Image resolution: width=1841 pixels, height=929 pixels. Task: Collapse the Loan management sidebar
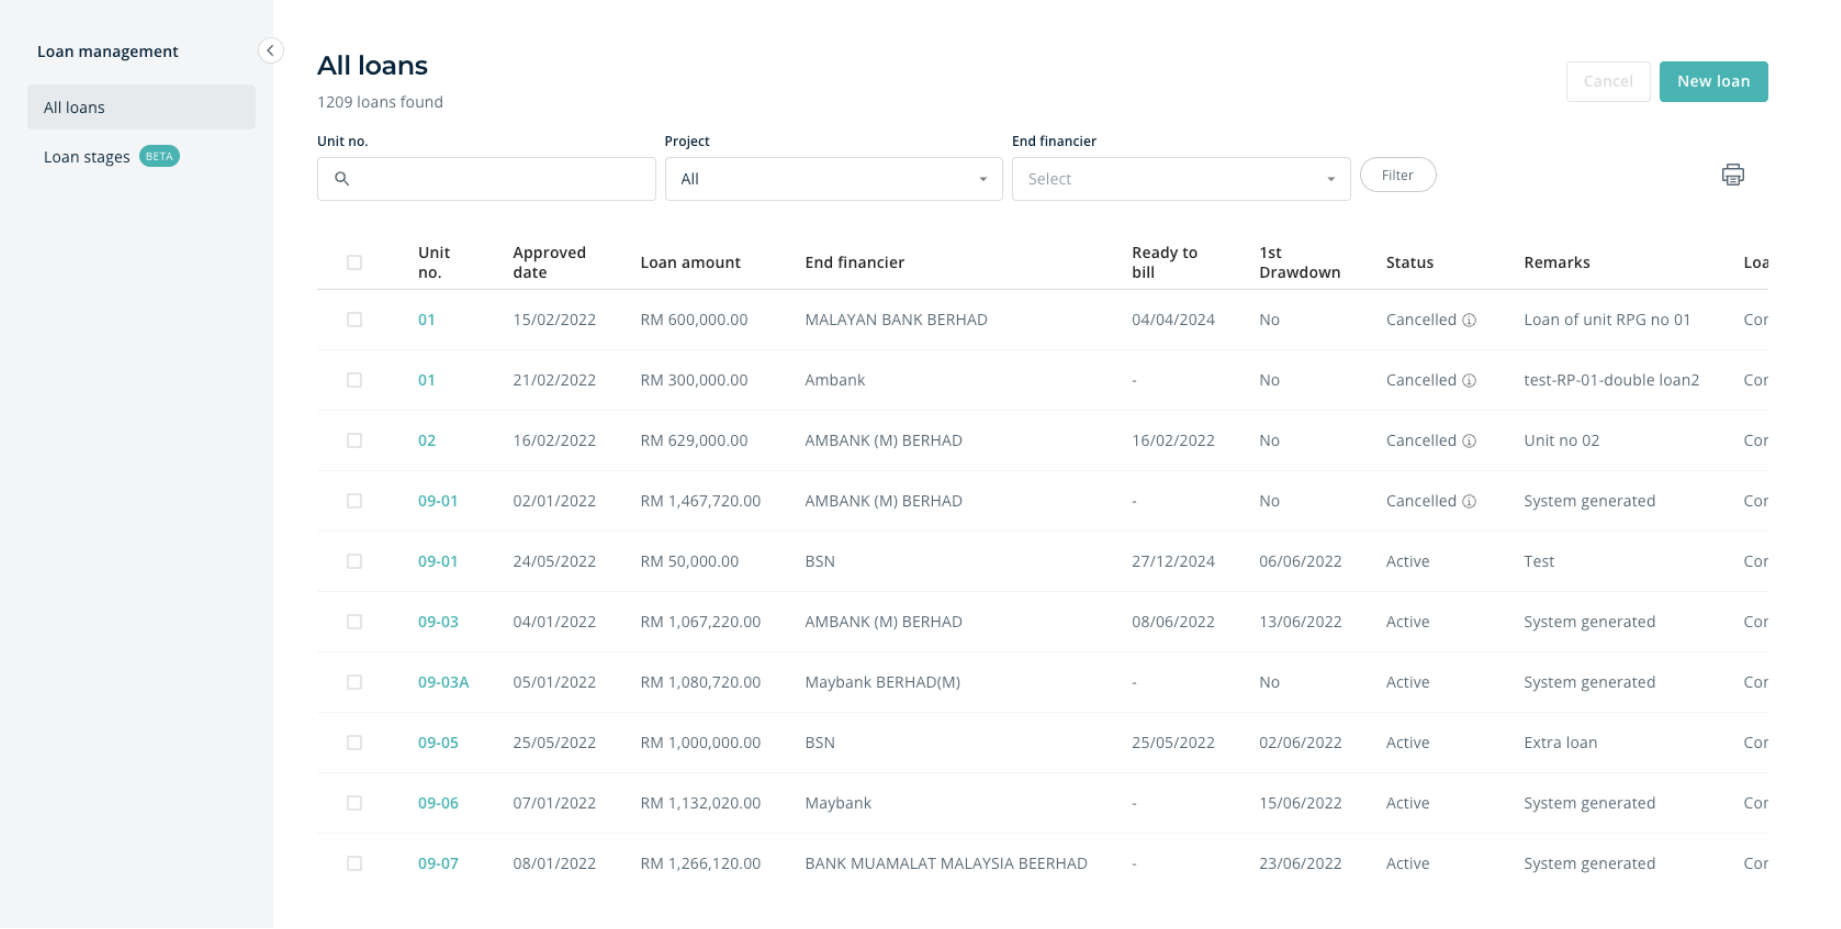coord(270,50)
